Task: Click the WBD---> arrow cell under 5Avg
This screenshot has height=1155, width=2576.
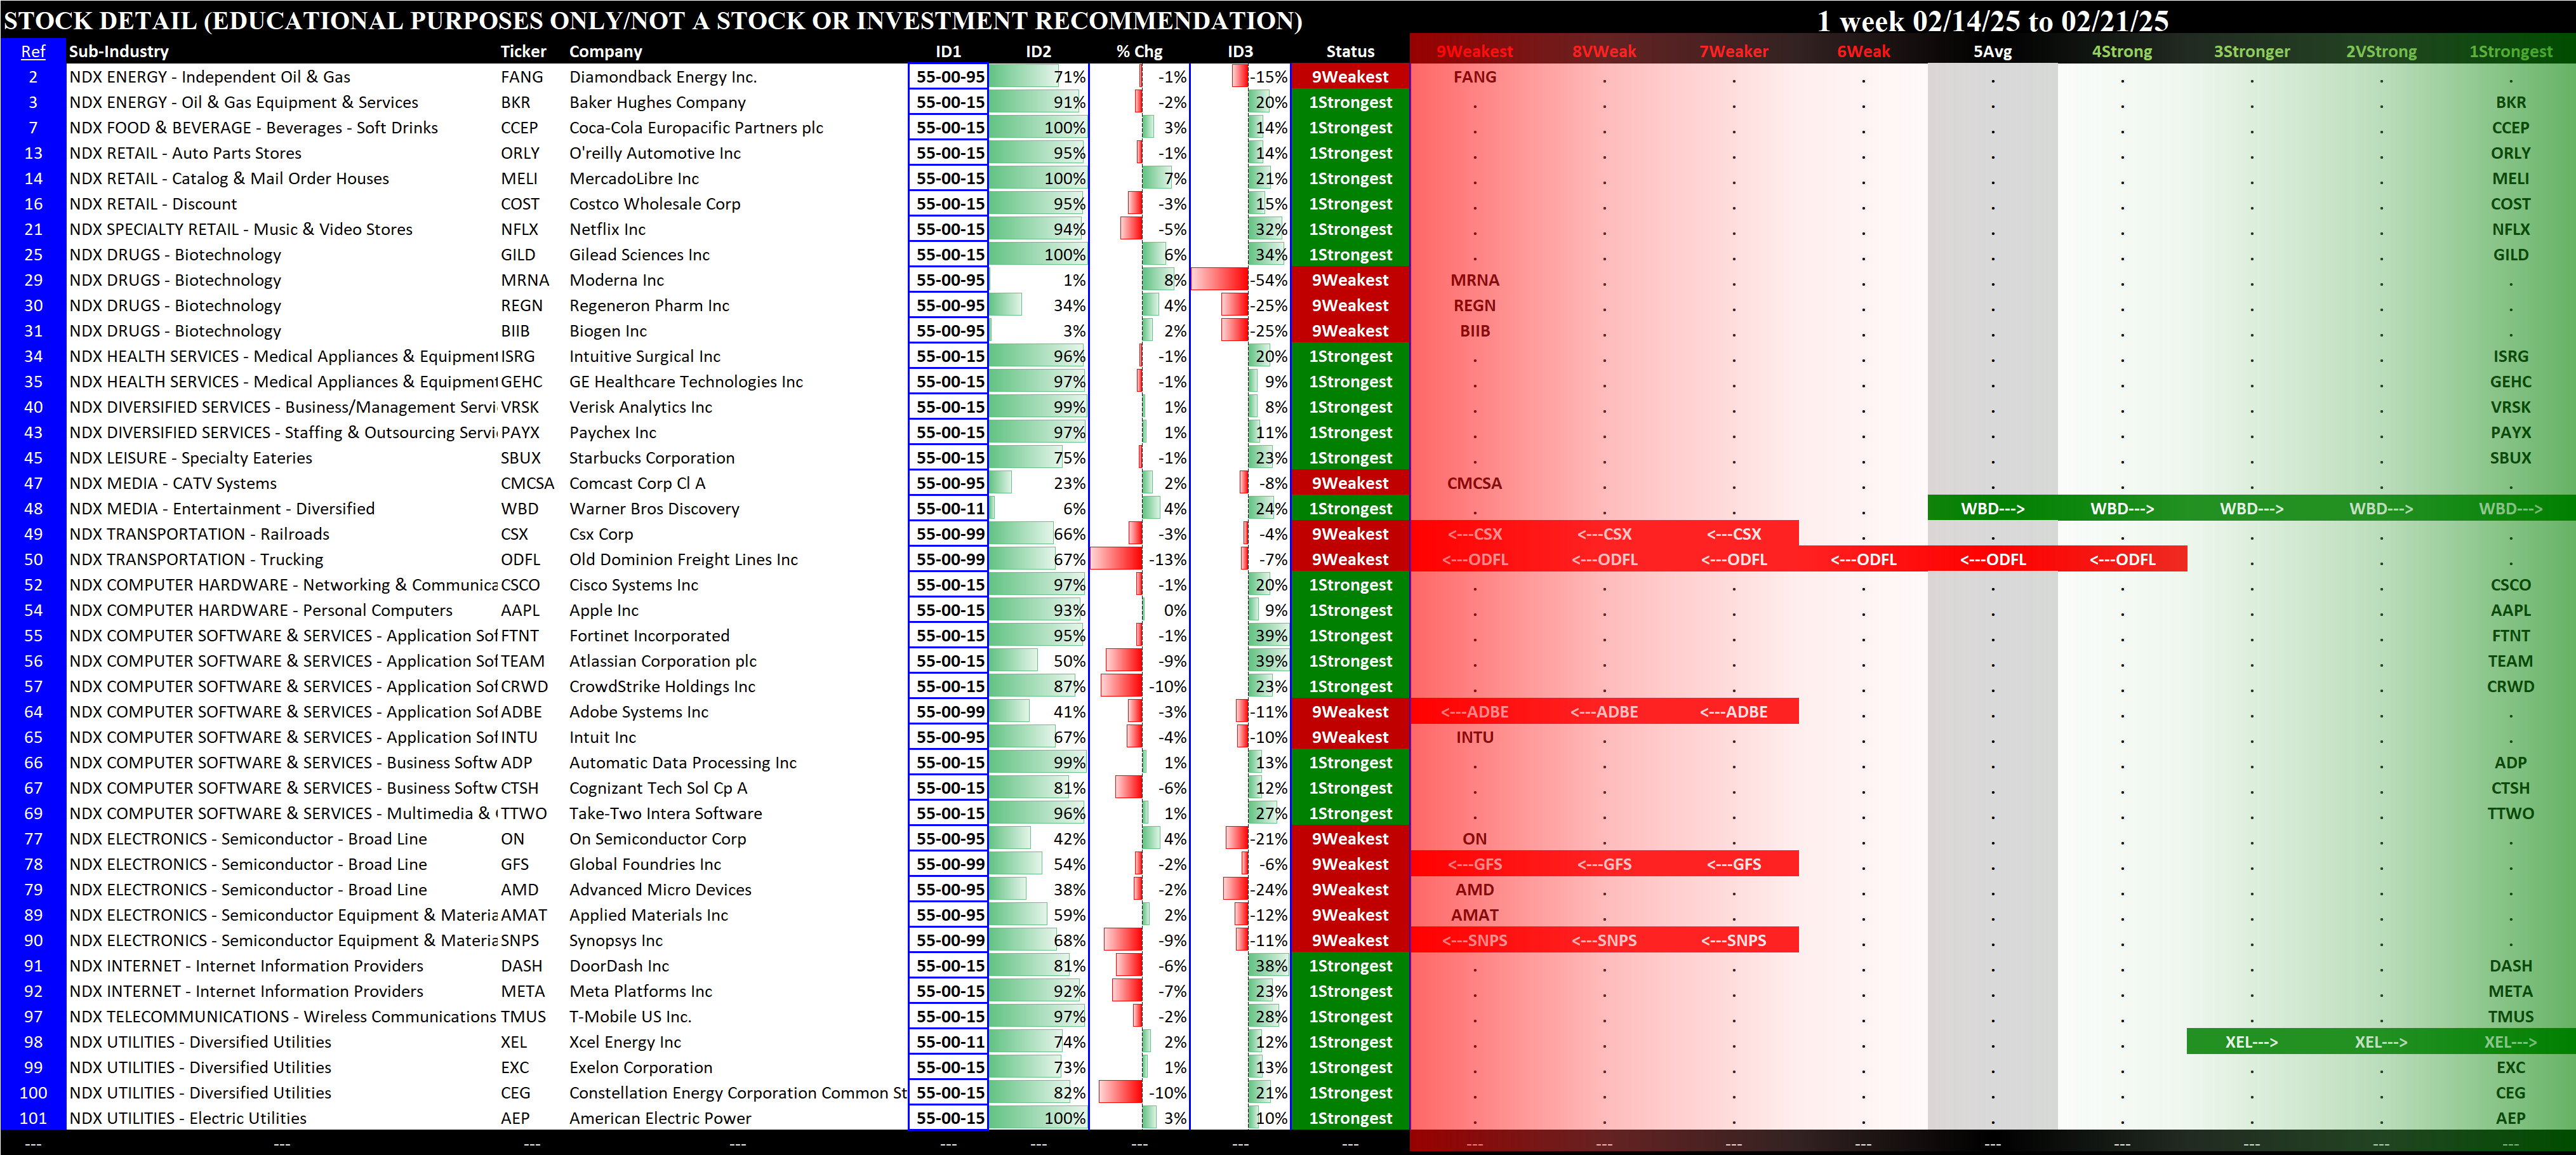Action: coord(1992,509)
